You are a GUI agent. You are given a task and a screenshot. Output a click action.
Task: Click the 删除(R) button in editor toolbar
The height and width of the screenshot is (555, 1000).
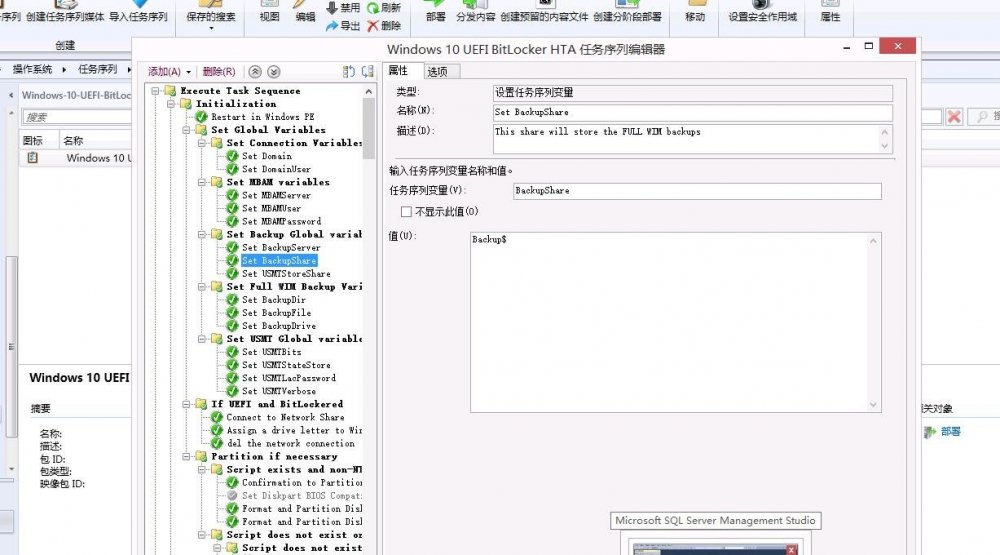[219, 71]
